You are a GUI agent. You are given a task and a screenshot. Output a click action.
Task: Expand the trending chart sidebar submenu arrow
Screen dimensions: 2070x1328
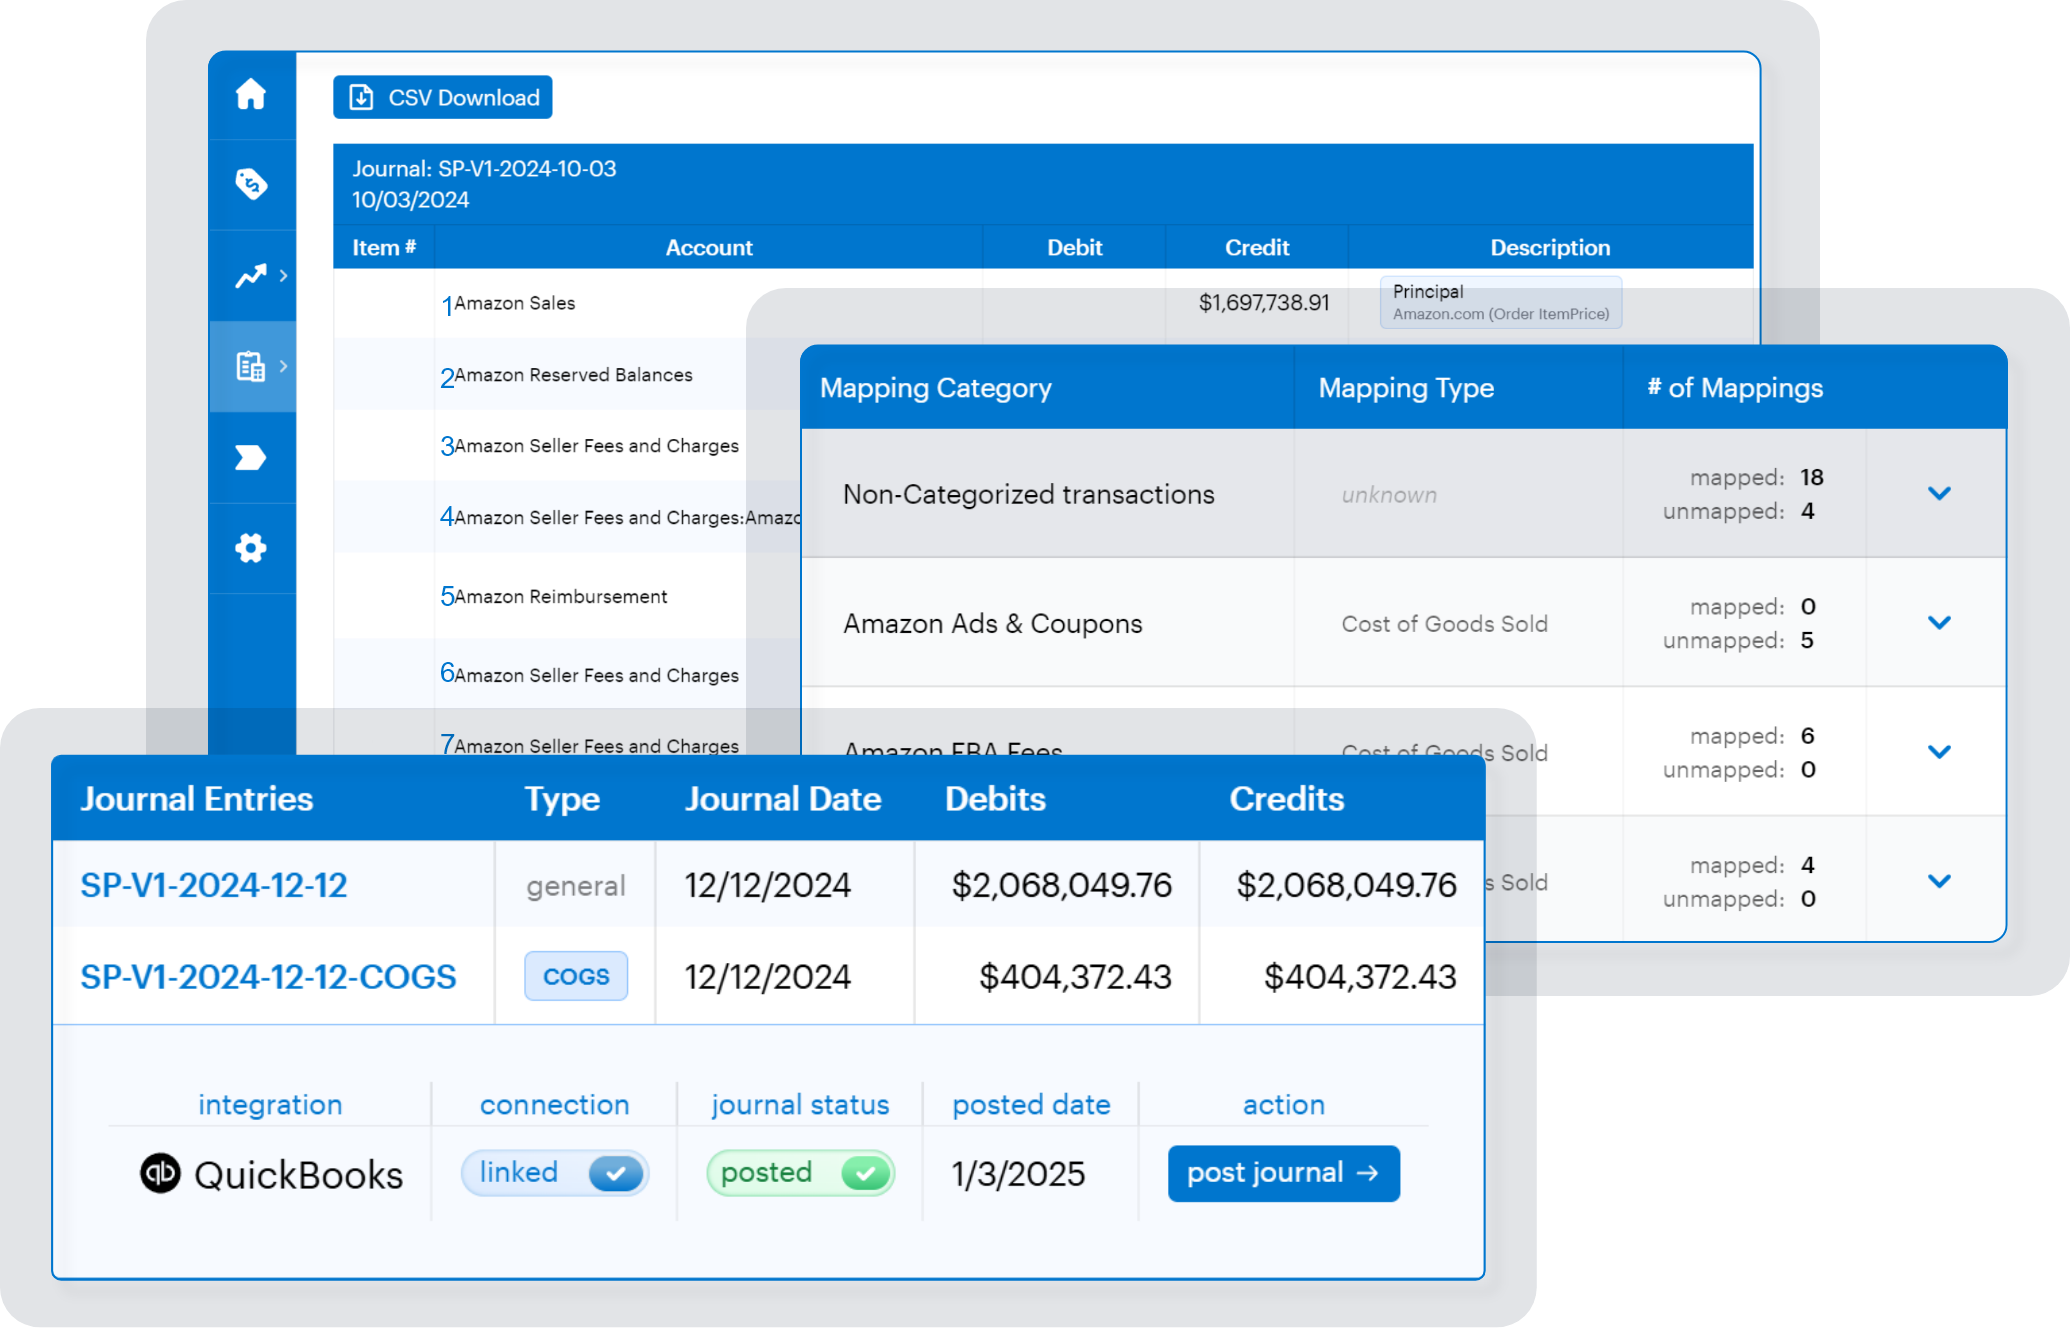(284, 275)
